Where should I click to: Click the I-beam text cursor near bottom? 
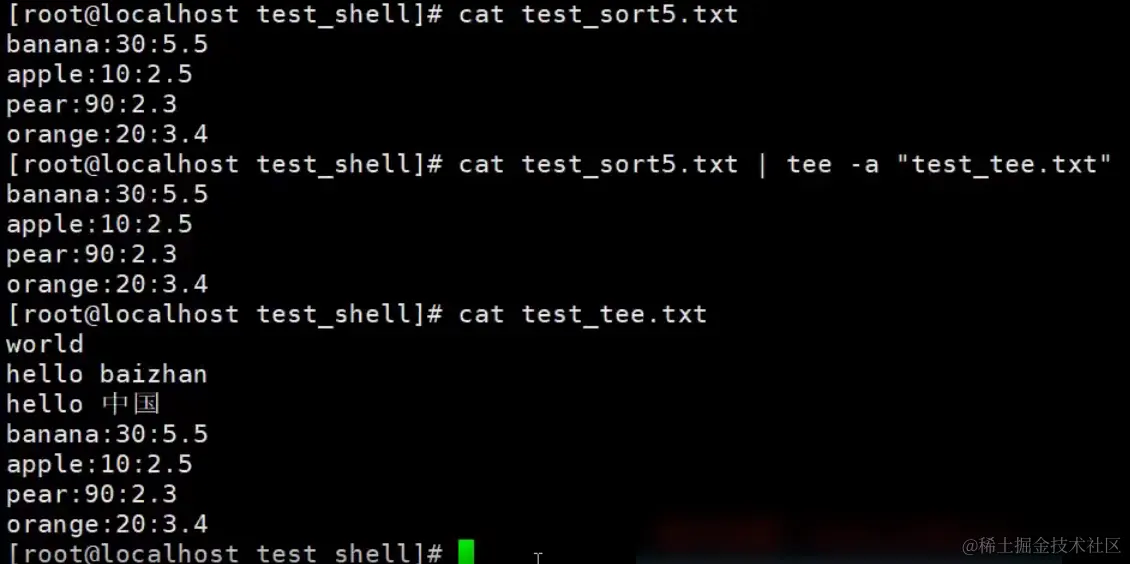click(538, 558)
